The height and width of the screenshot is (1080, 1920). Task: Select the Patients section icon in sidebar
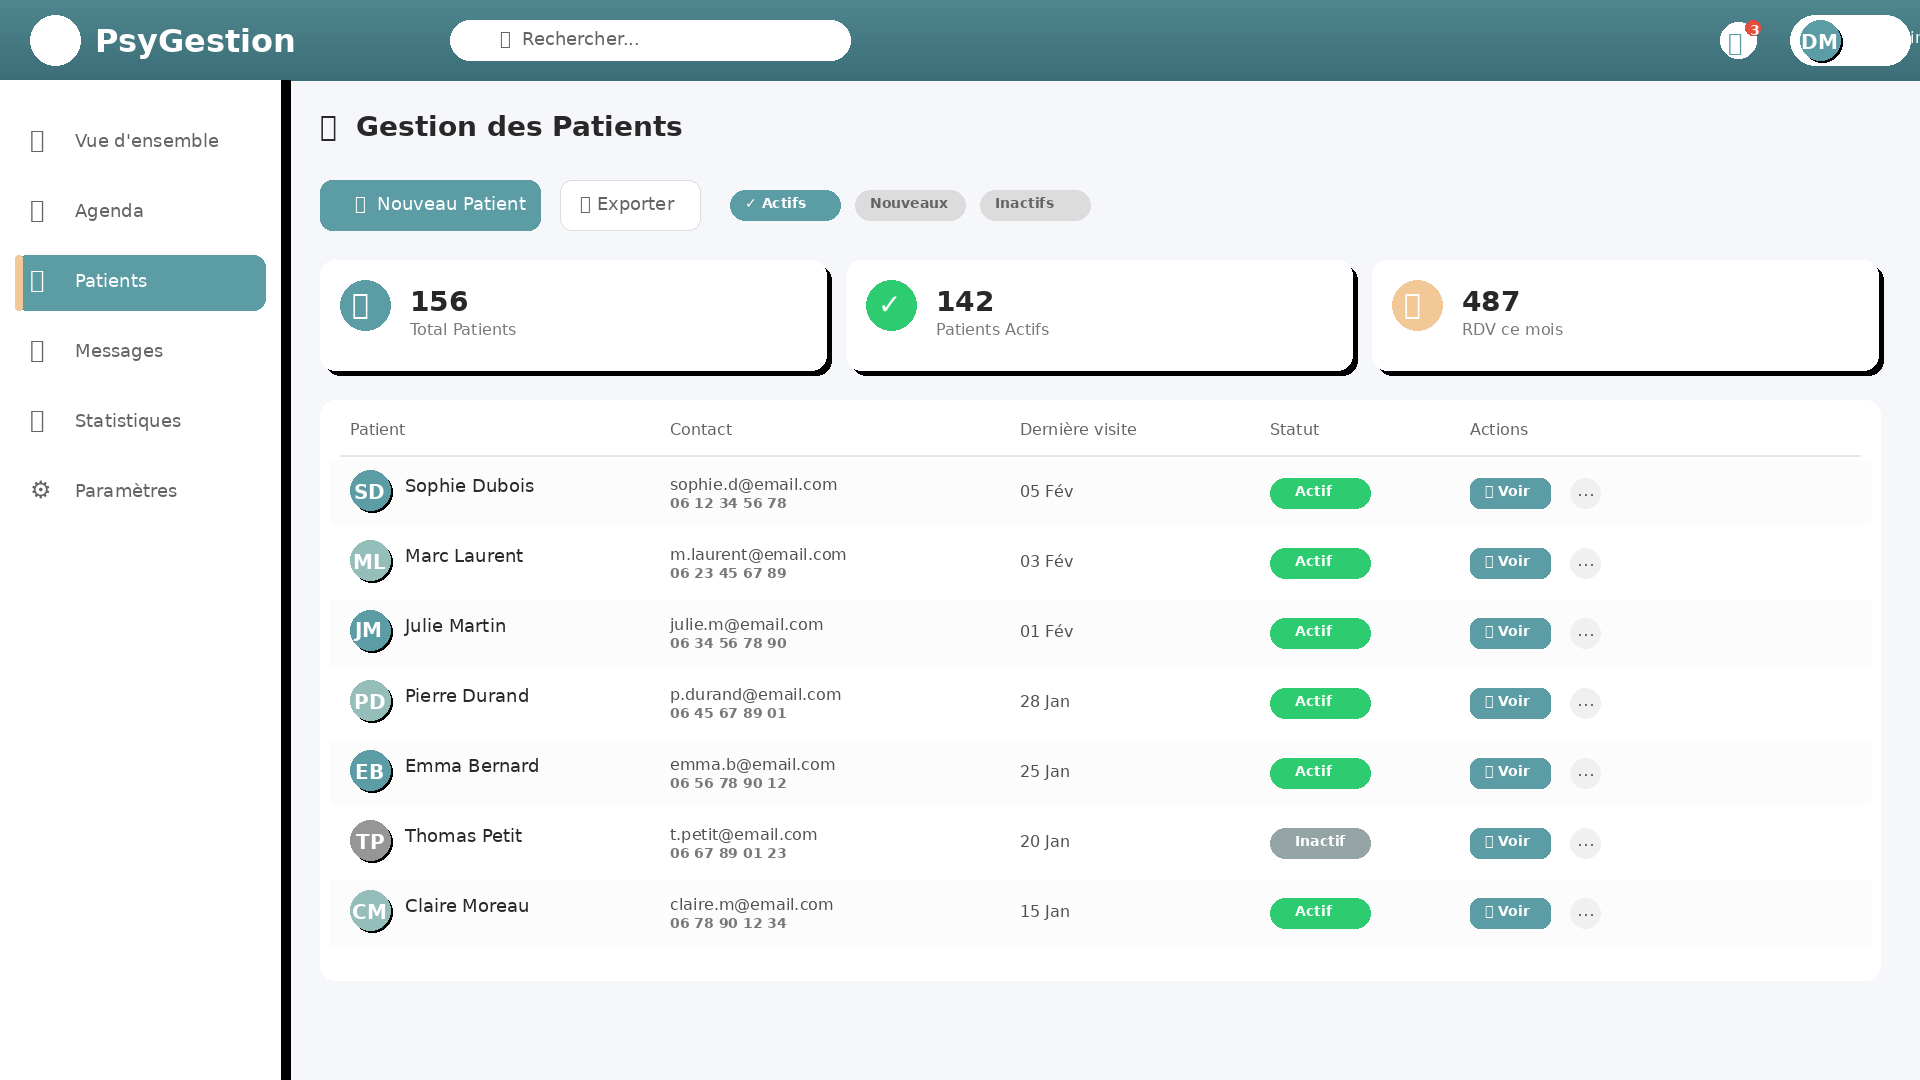tap(37, 281)
